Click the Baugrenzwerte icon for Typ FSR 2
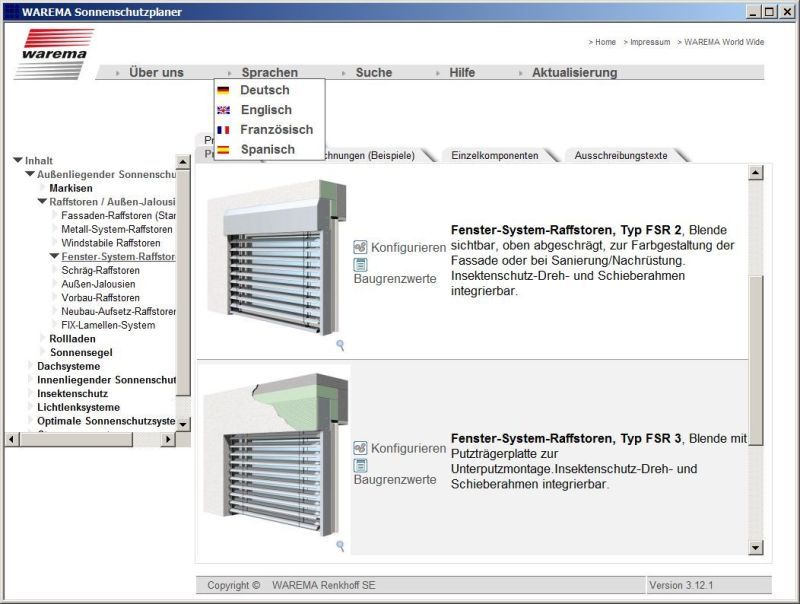The width and height of the screenshot is (800, 604). click(360, 265)
